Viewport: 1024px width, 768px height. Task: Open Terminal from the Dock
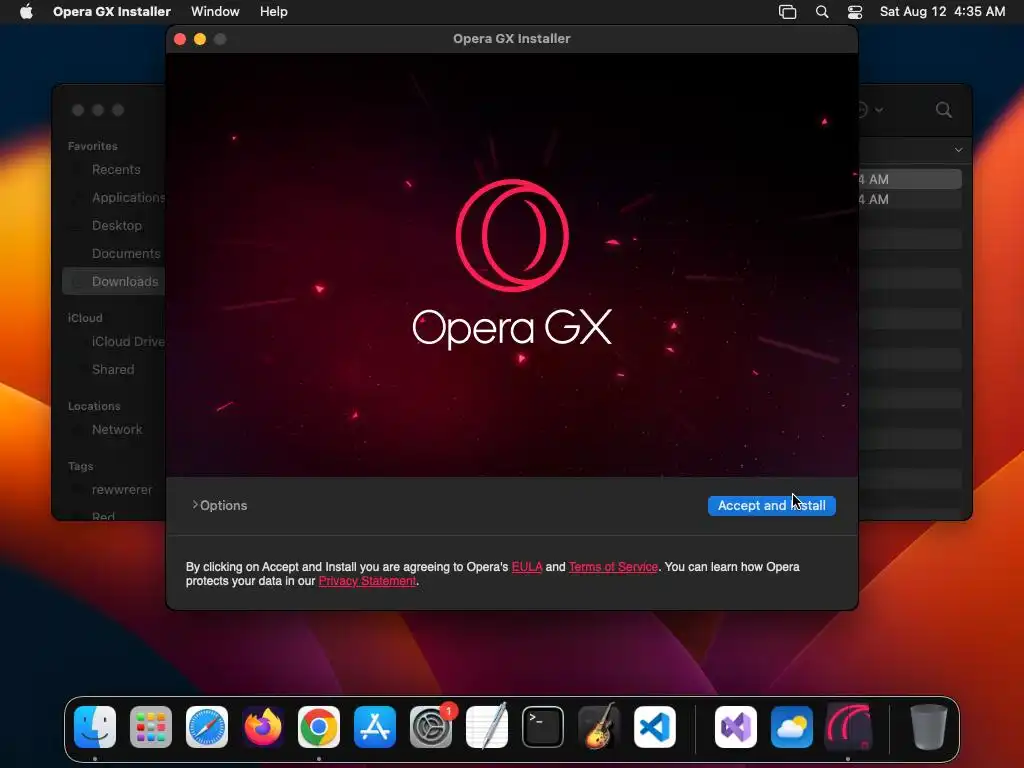[x=543, y=727]
